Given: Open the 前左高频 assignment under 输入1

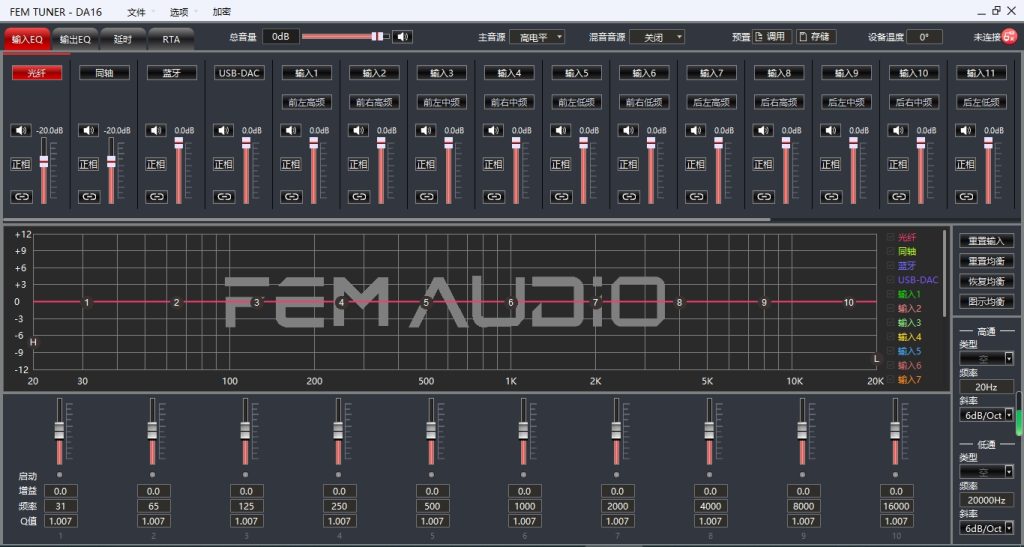Looking at the screenshot, I should click(x=307, y=102).
